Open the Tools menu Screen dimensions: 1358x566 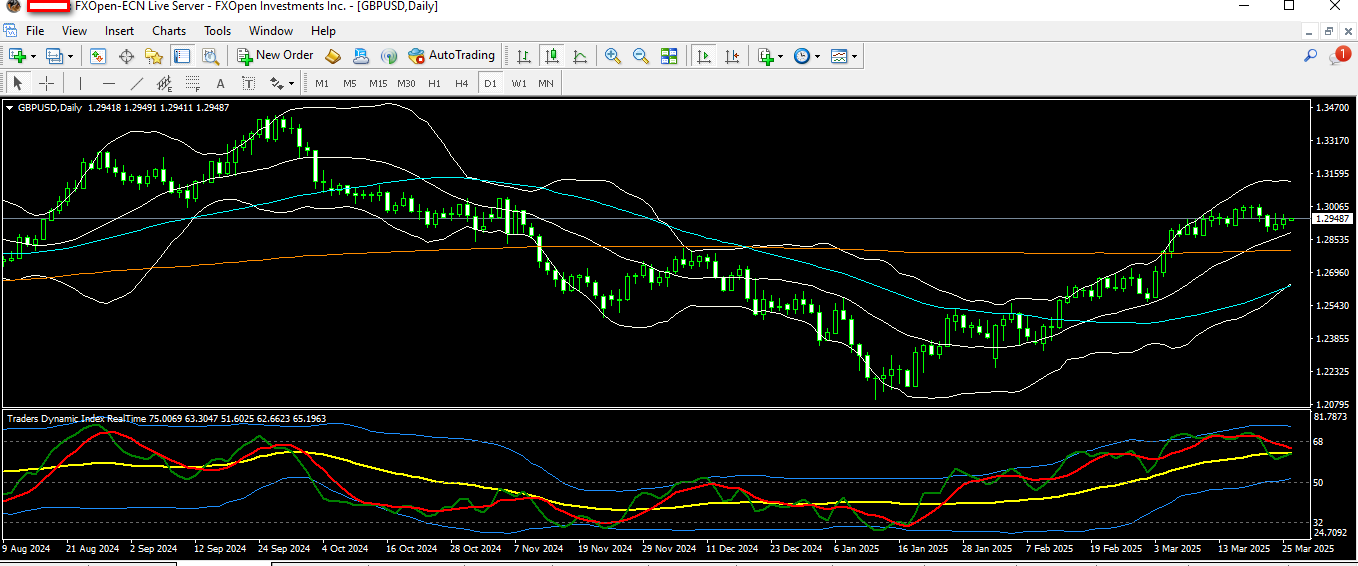(217, 31)
